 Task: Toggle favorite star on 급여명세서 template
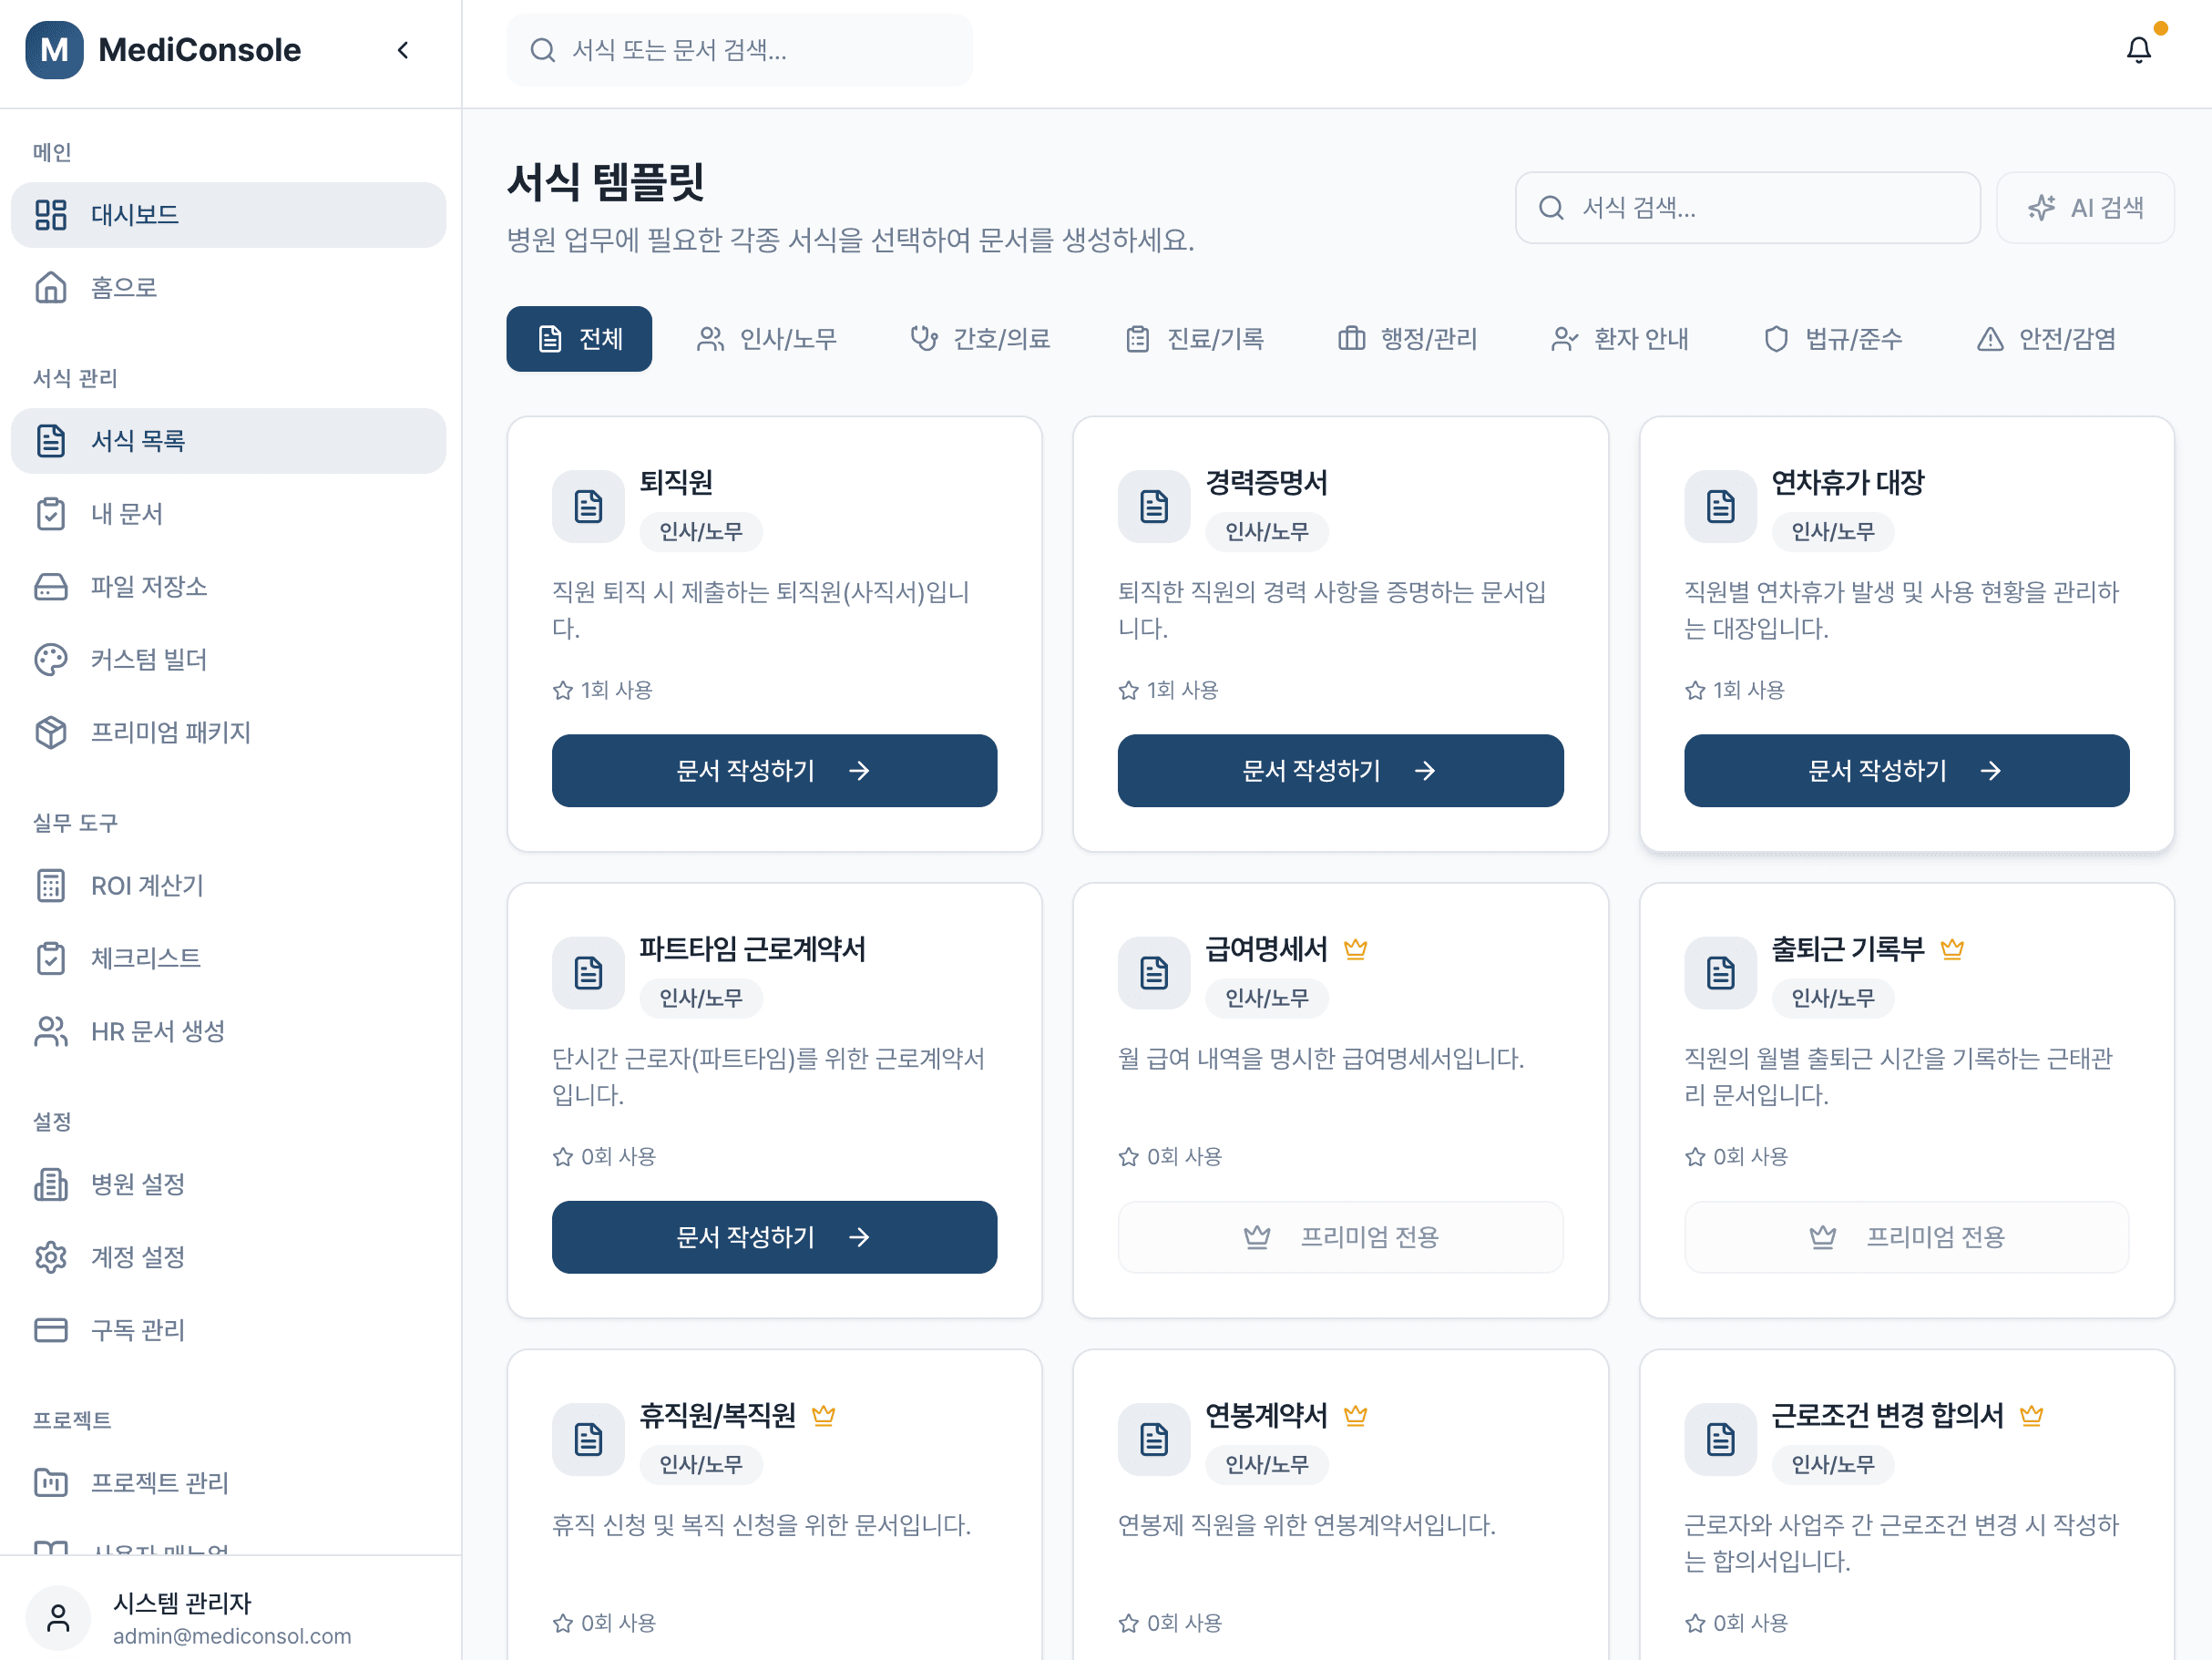coord(1128,1156)
